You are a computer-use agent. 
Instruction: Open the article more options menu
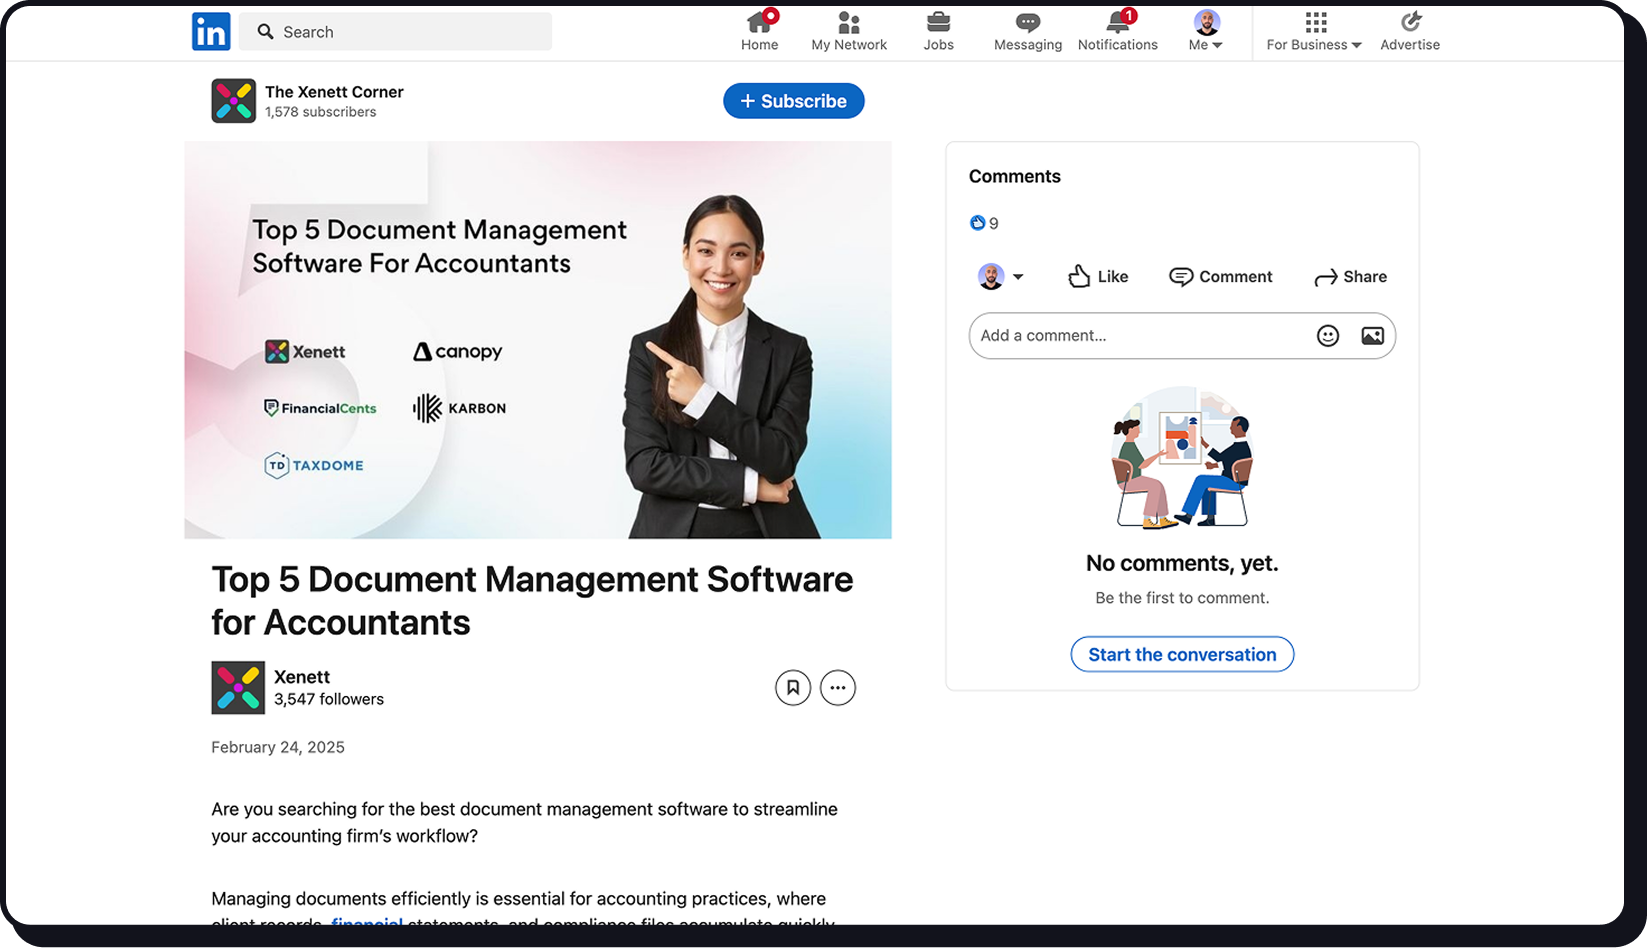(x=838, y=688)
